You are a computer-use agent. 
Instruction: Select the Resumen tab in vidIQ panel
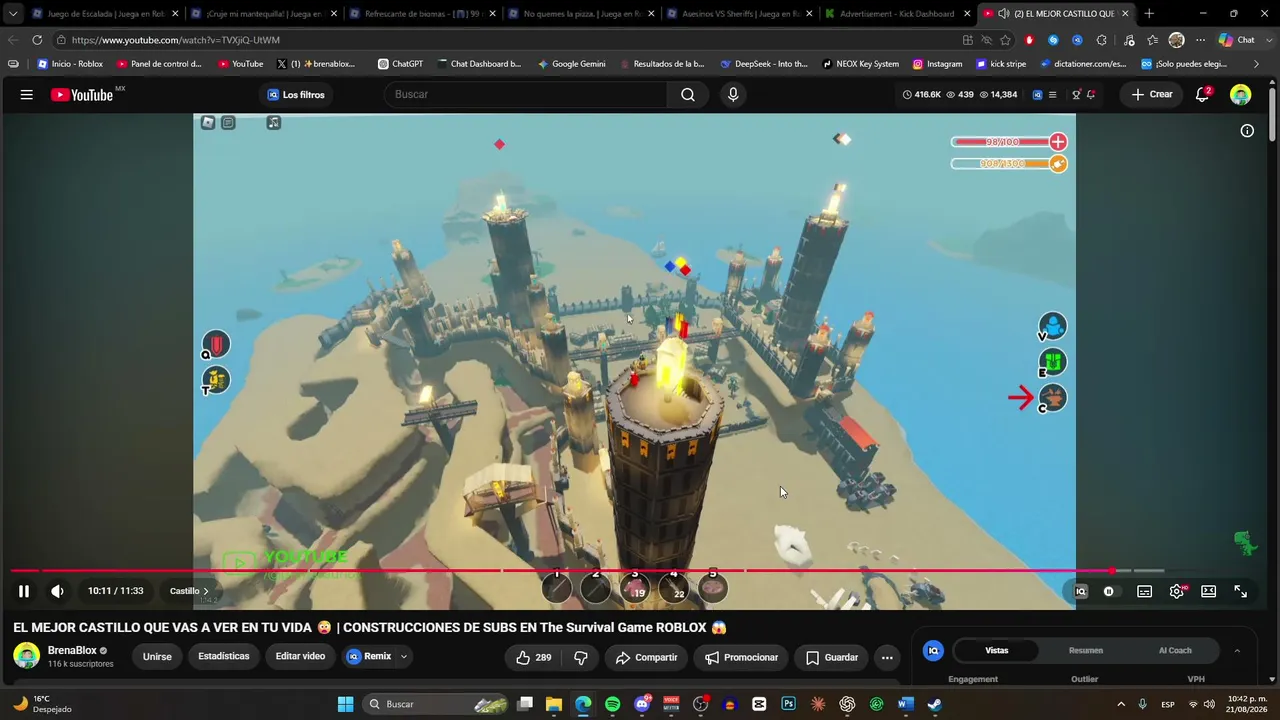(1086, 650)
